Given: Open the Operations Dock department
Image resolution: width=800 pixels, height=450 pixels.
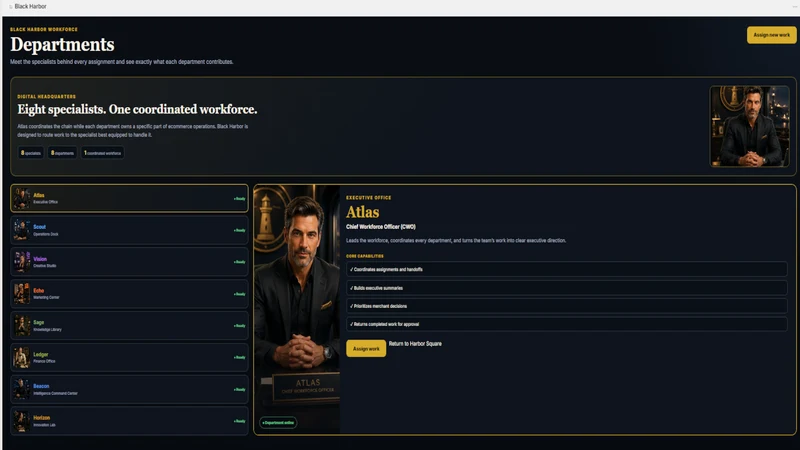Looking at the screenshot, I should pyautogui.click(x=129, y=230).
